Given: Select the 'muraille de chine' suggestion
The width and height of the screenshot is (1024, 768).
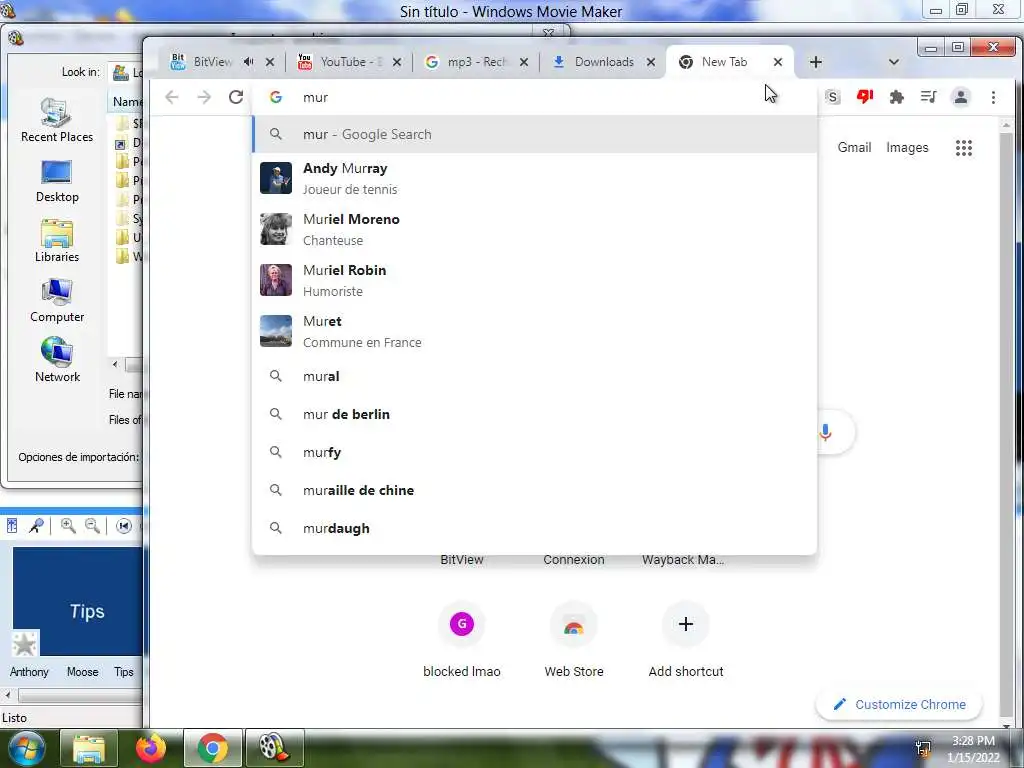Looking at the screenshot, I should tap(535, 490).
